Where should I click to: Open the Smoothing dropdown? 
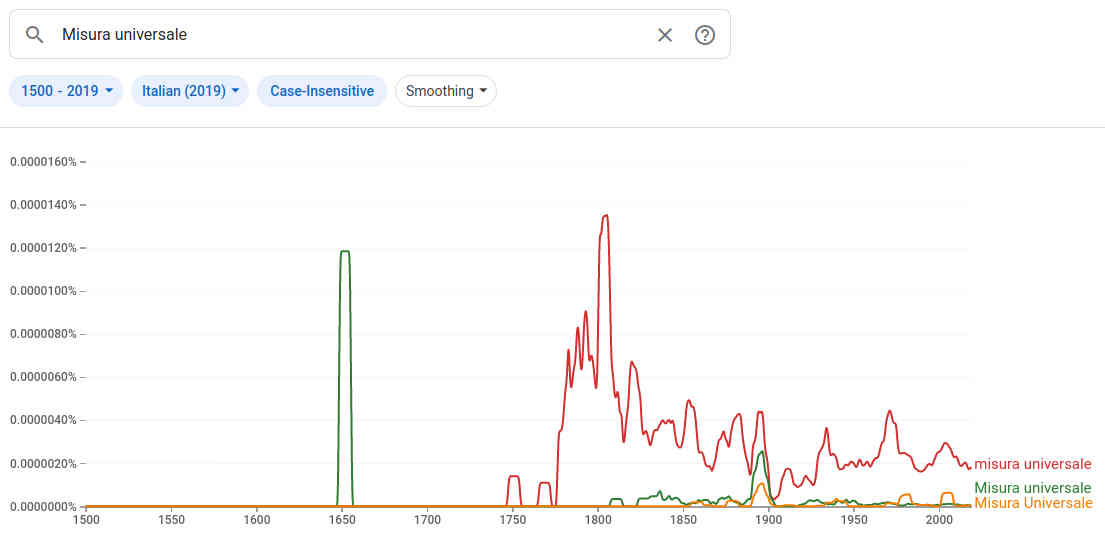tap(446, 91)
